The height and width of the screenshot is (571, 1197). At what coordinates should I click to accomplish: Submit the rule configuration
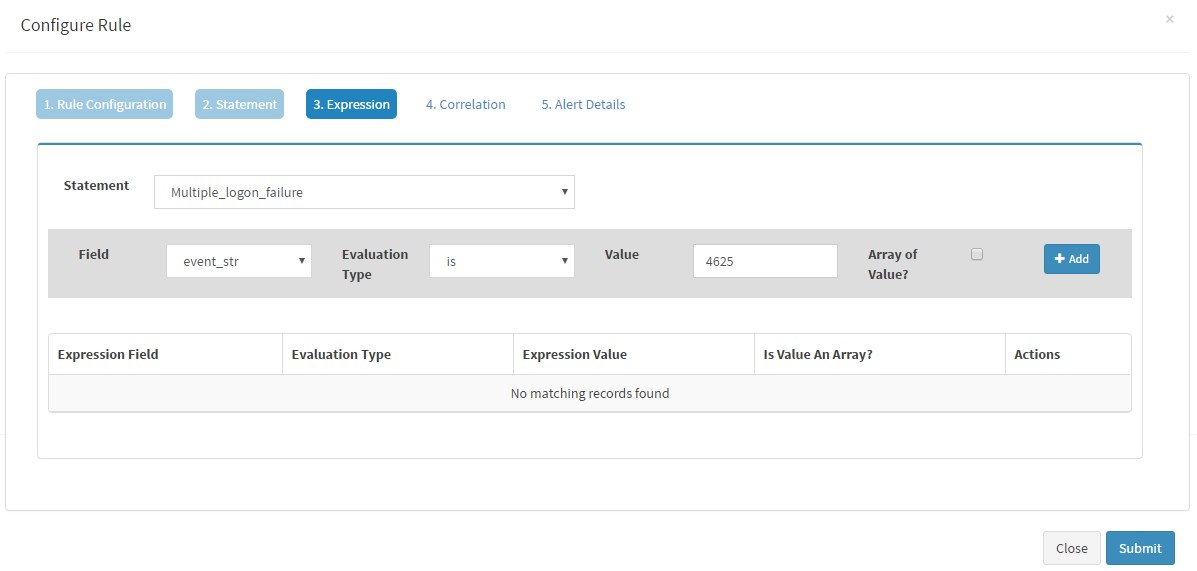click(x=1140, y=548)
